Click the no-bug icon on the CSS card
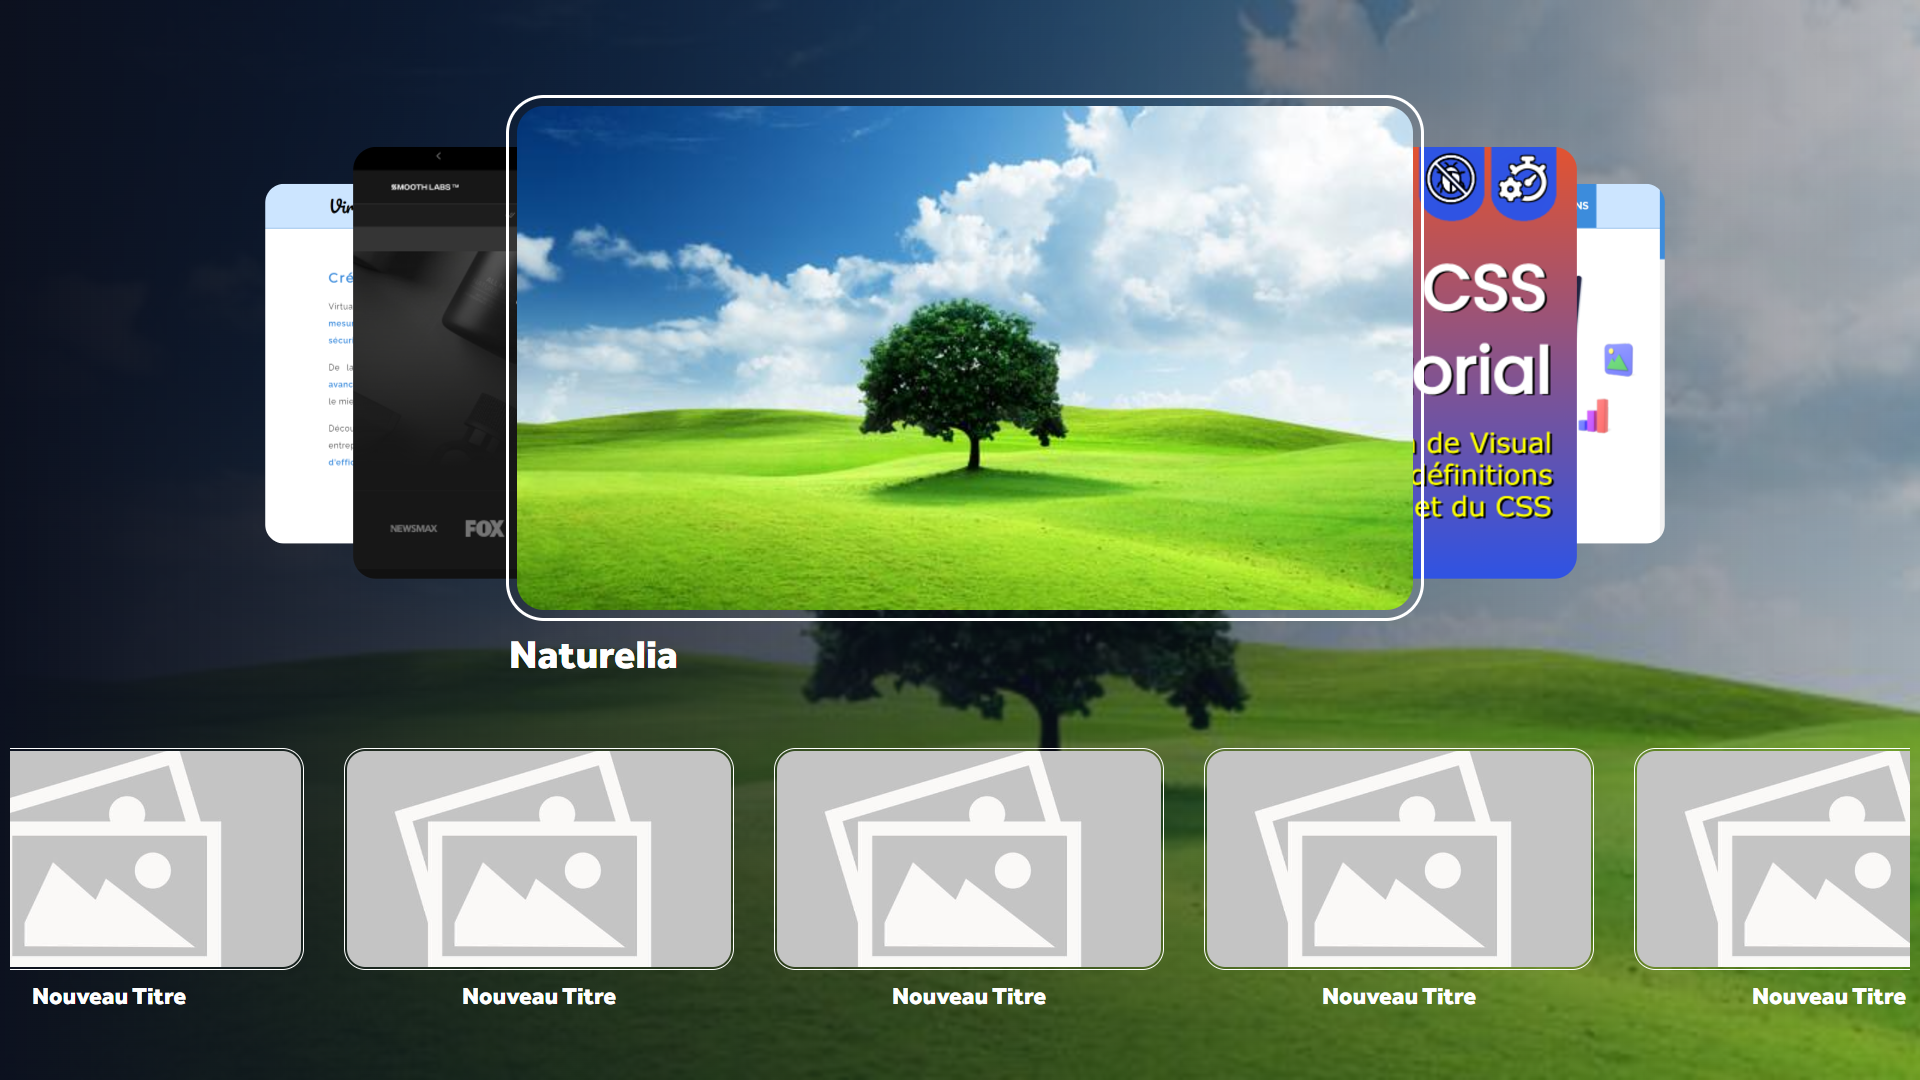This screenshot has height=1080, width=1920. (x=1451, y=180)
